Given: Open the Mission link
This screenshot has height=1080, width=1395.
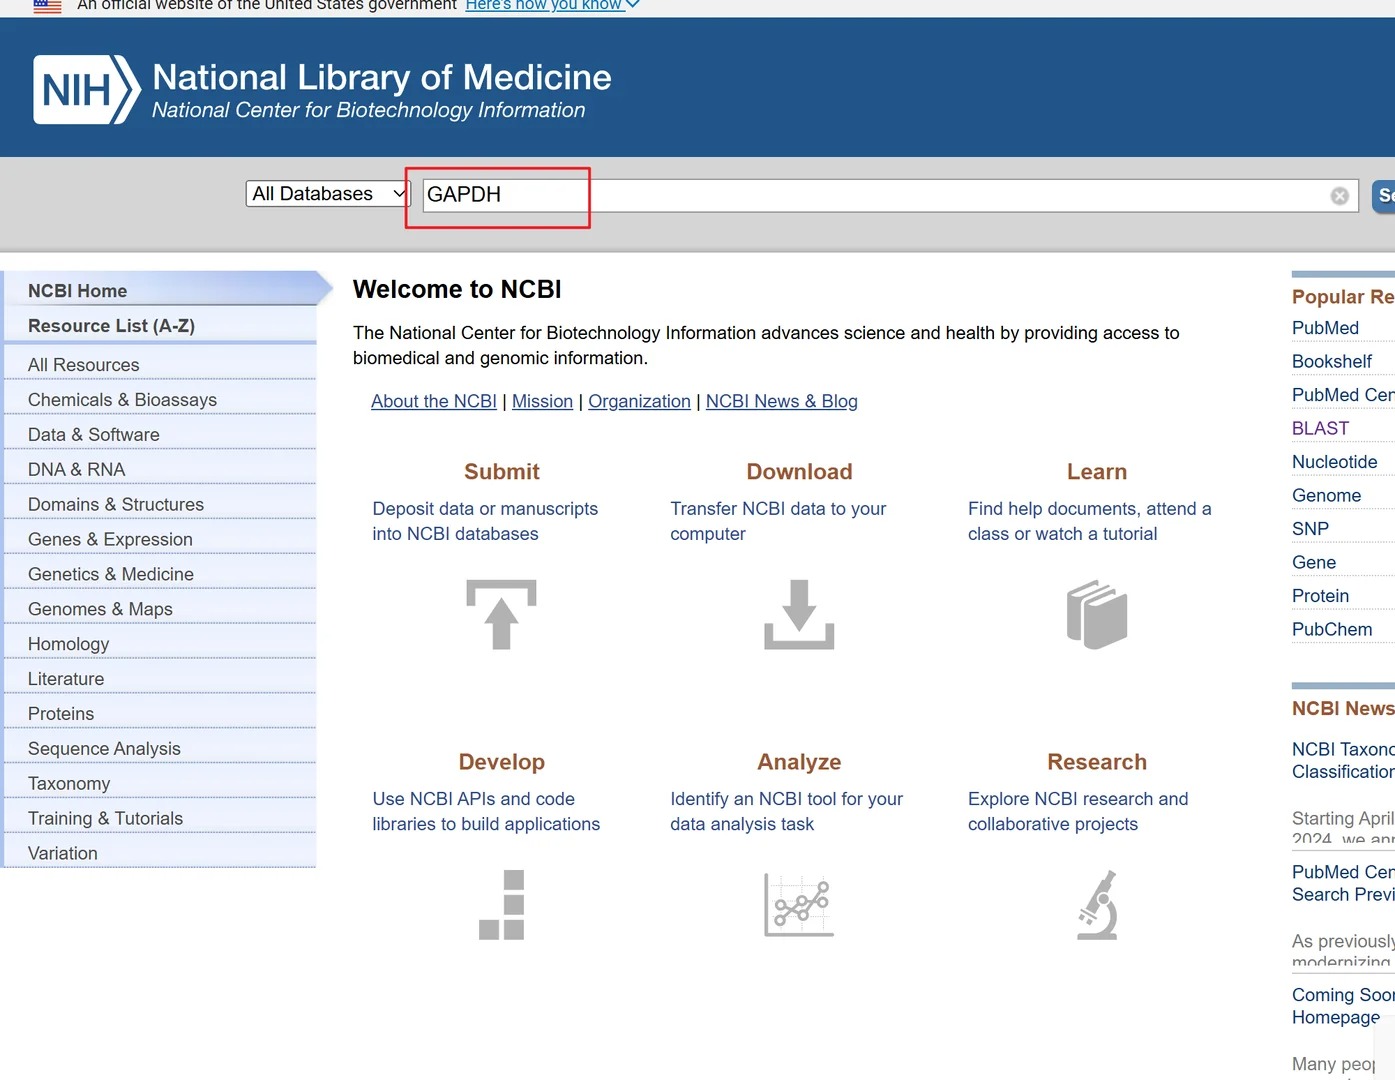Looking at the screenshot, I should click(x=542, y=401).
